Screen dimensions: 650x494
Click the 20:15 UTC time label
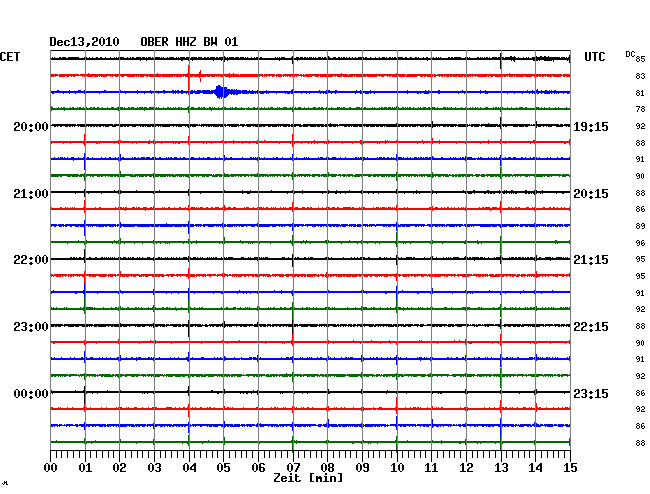click(591, 194)
